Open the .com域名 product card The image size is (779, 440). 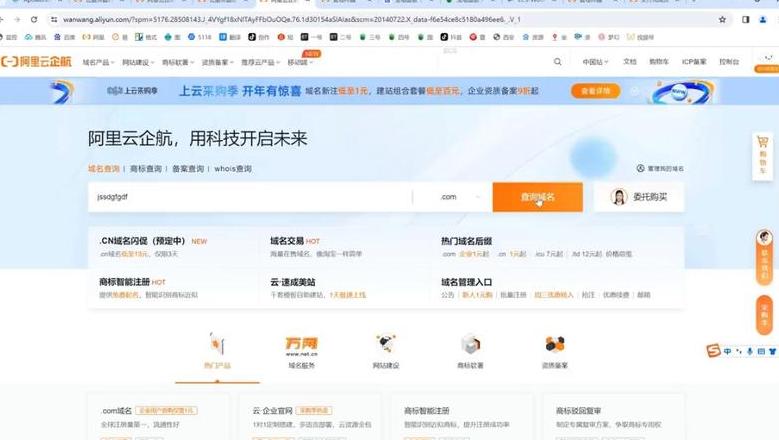coord(158,417)
